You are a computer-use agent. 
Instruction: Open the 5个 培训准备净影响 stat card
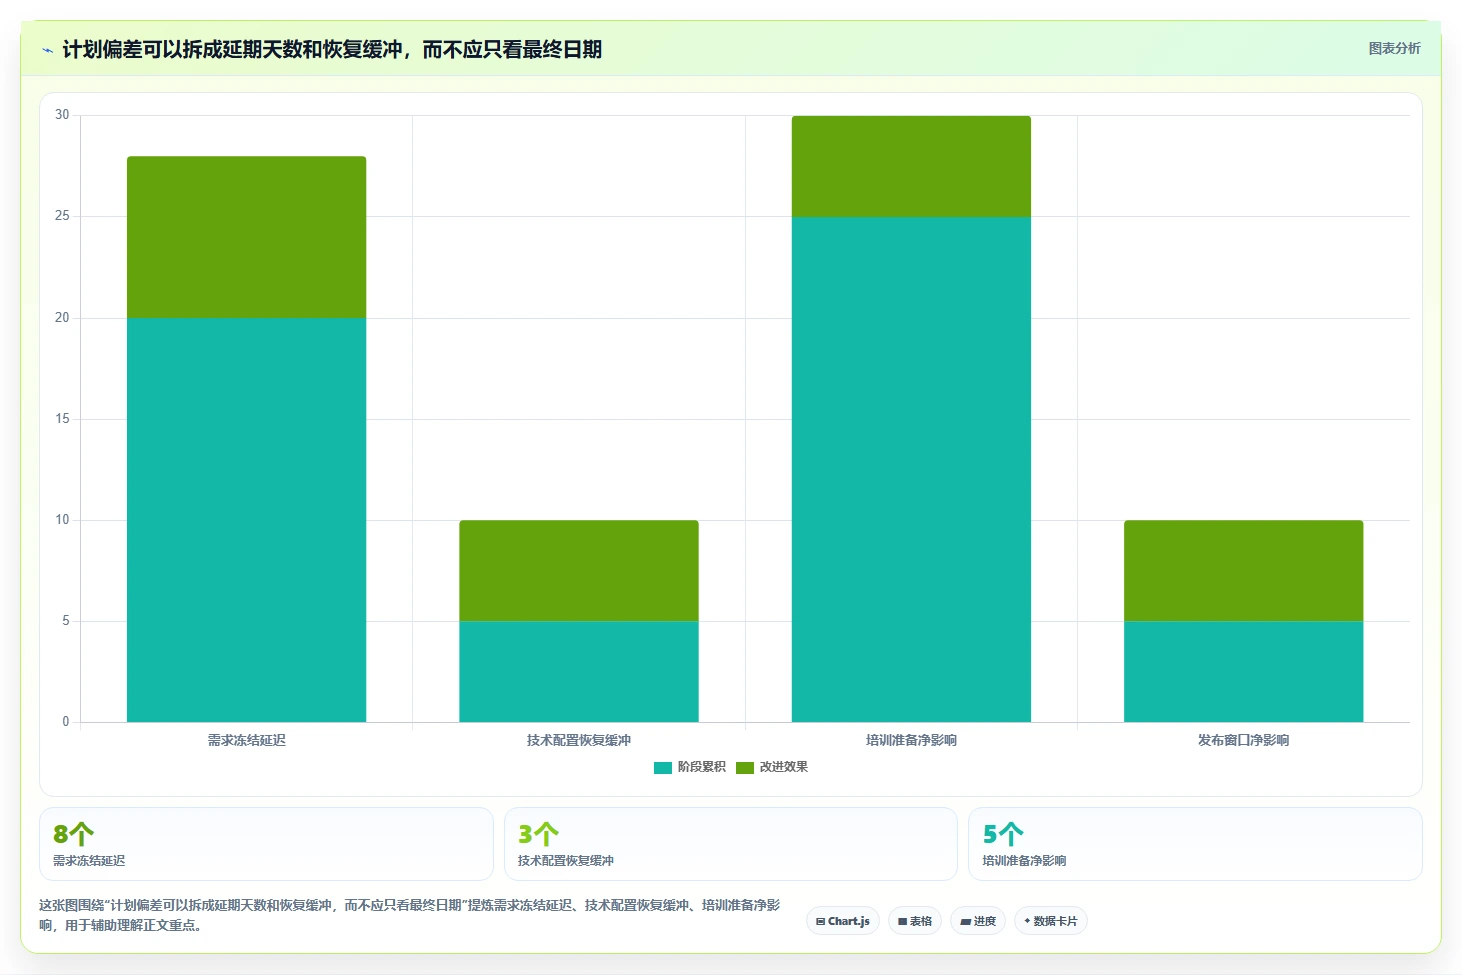click(1195, 844)
